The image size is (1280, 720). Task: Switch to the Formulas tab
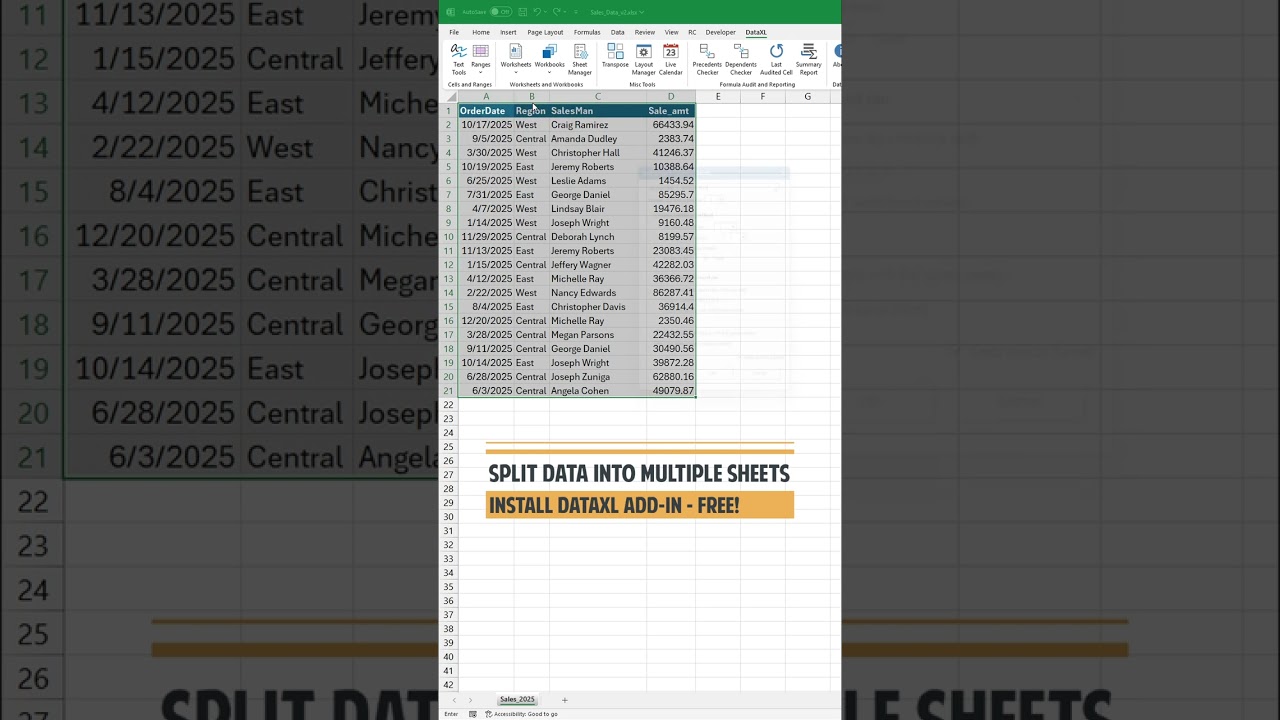coord(587,32)
